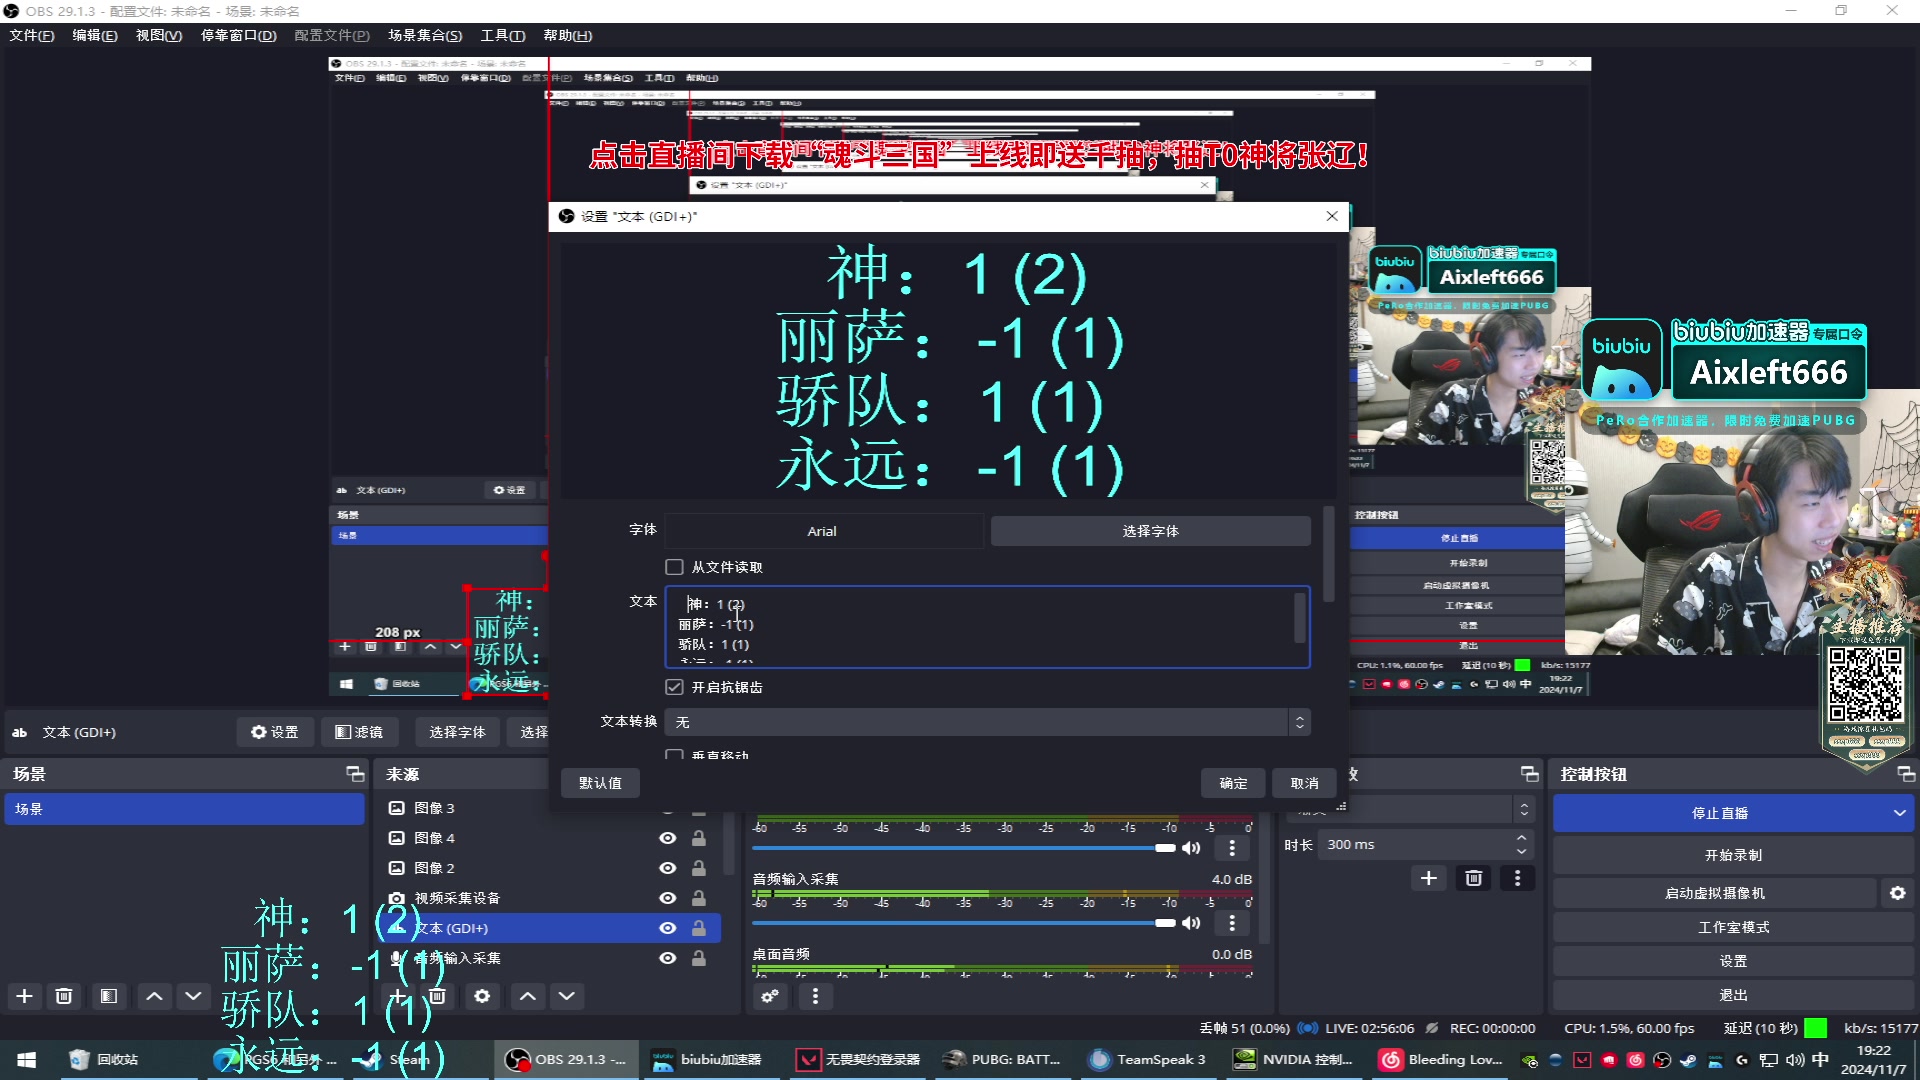Add a new transition with plus icon
The height and width of the screenshot is (1080, 1920).
point(1429,878)
